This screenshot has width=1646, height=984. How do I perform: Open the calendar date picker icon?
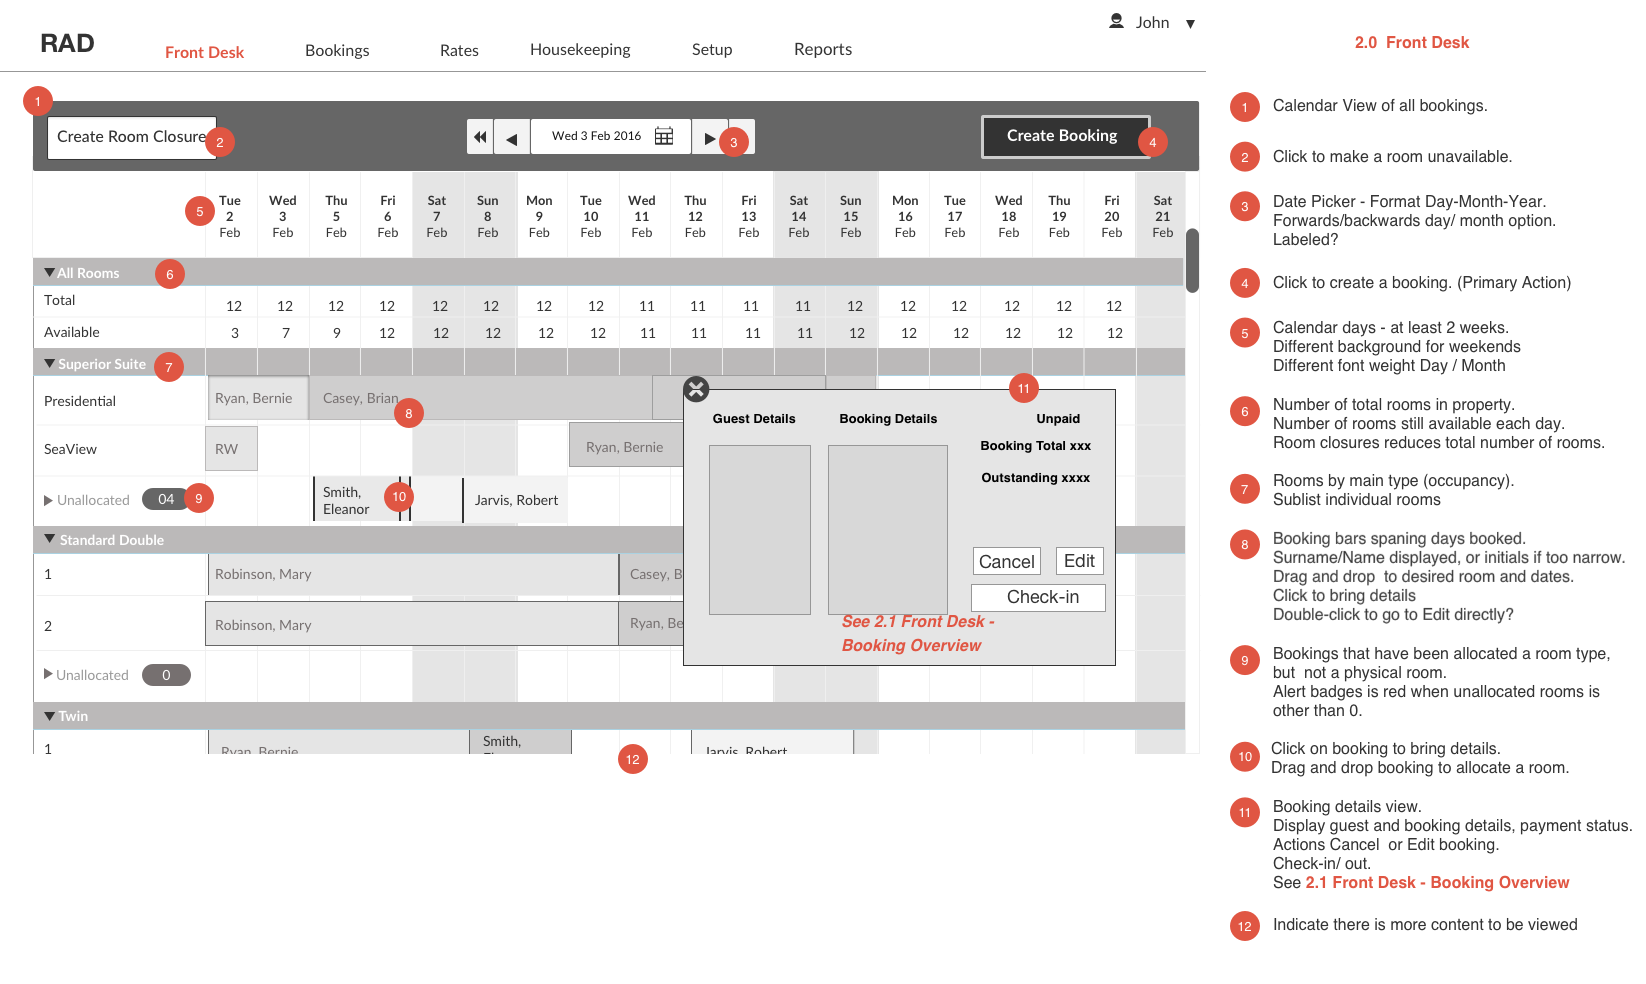point(664,136)
